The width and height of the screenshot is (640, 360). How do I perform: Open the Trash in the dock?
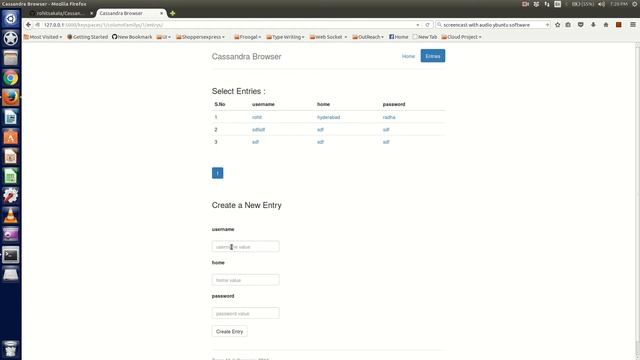click(11, 349)
